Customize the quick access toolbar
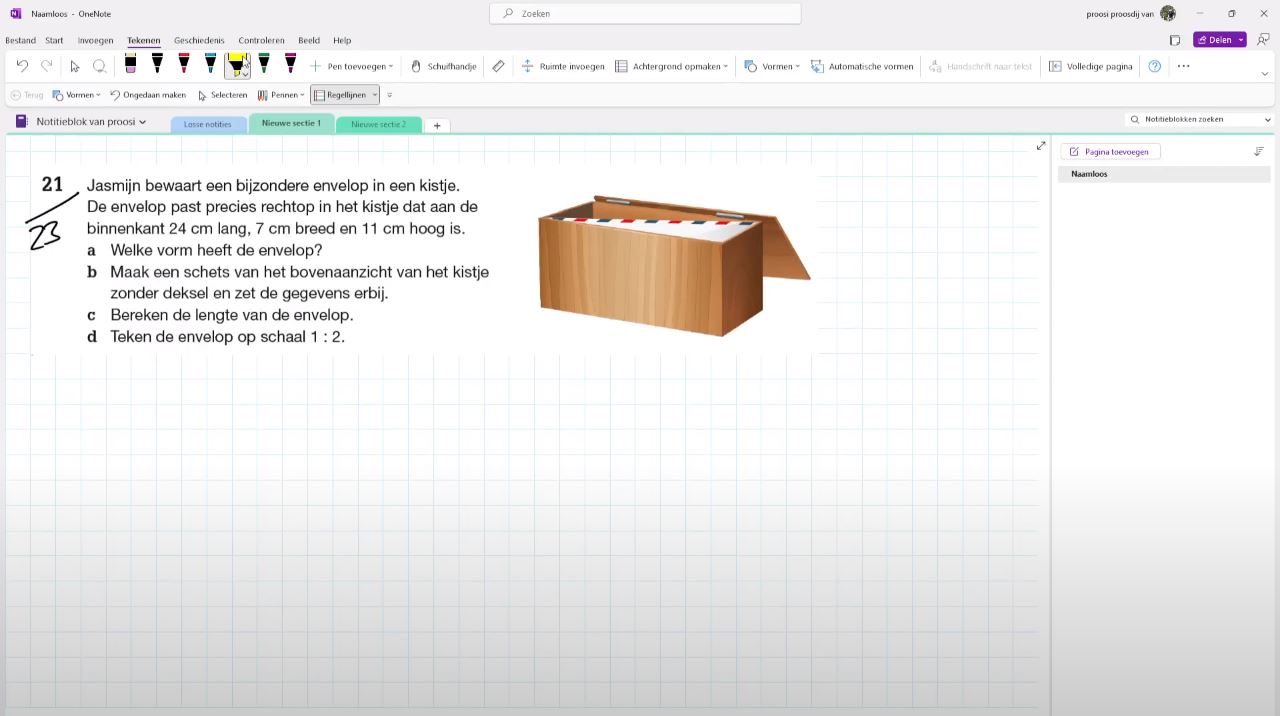This screenshot has width=1280, height=716. (389, 95)
